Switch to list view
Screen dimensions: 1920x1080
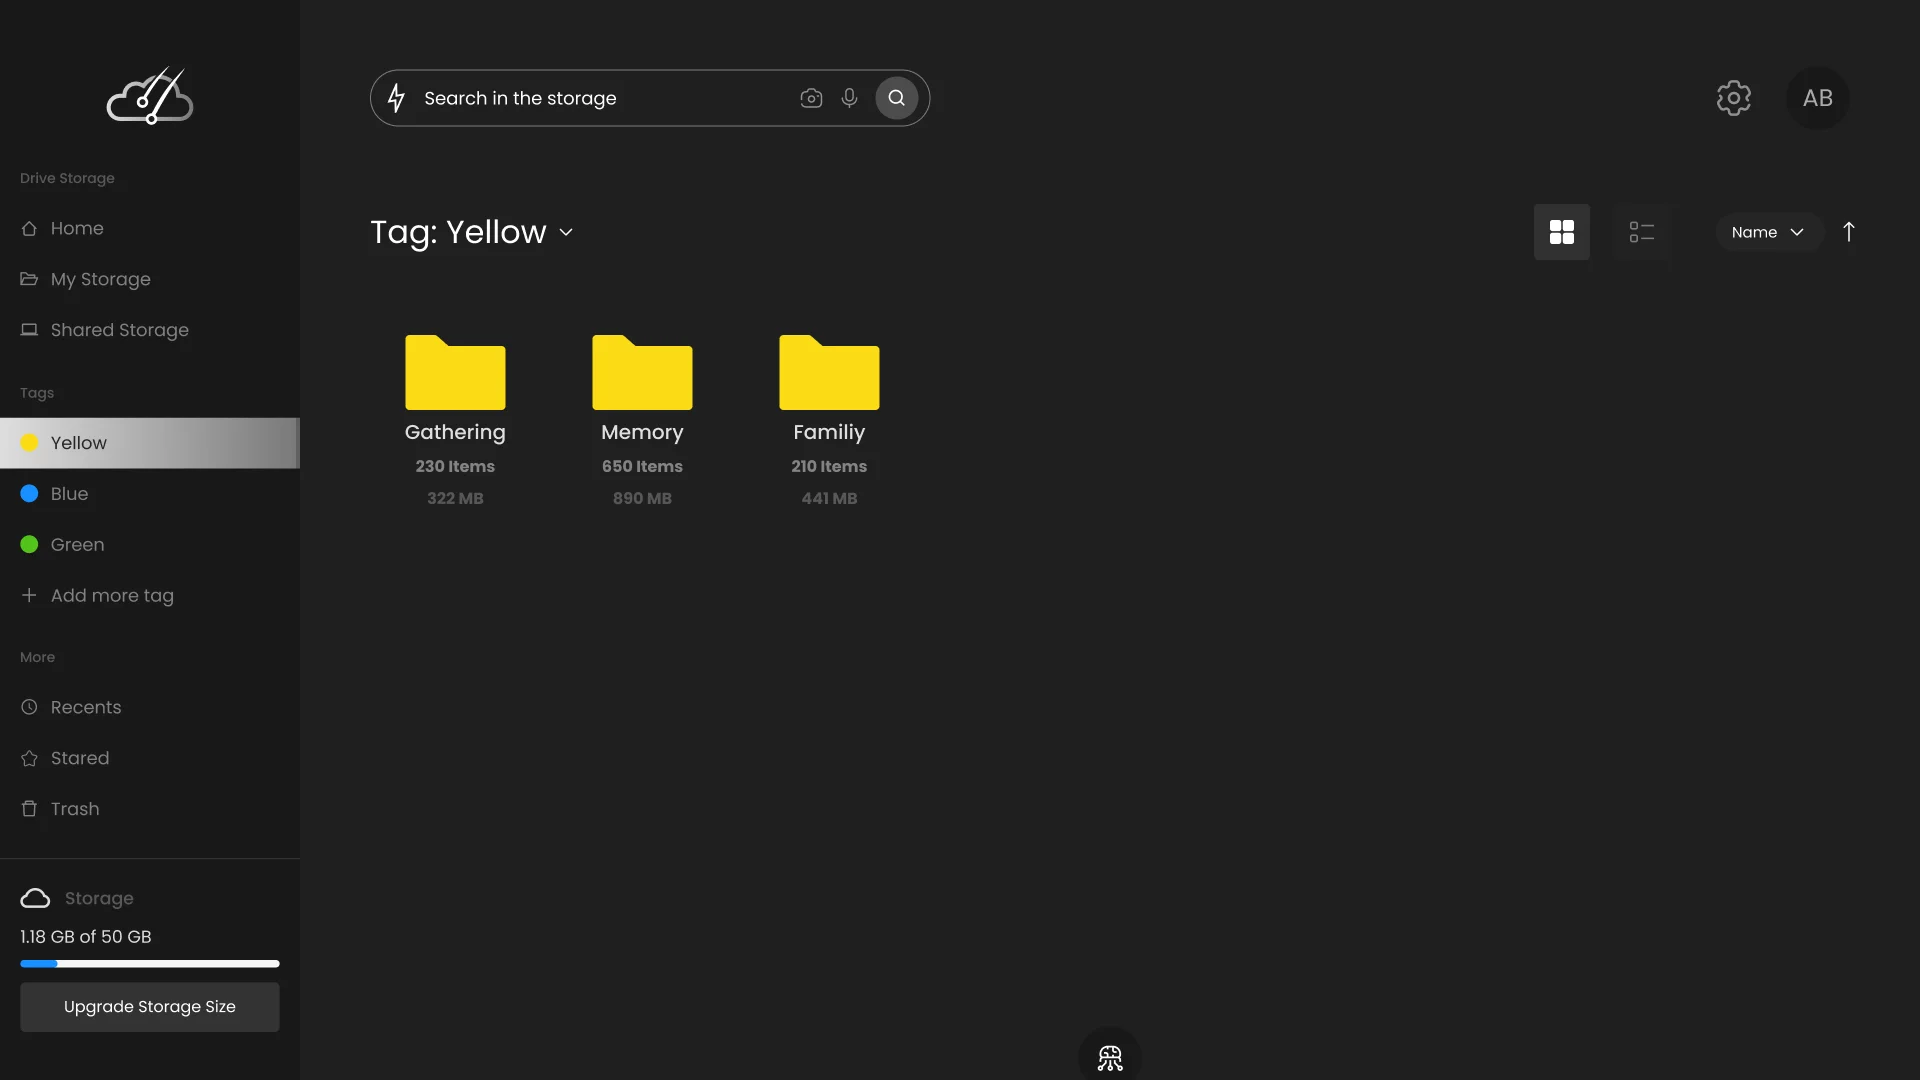pos(1642,232)
